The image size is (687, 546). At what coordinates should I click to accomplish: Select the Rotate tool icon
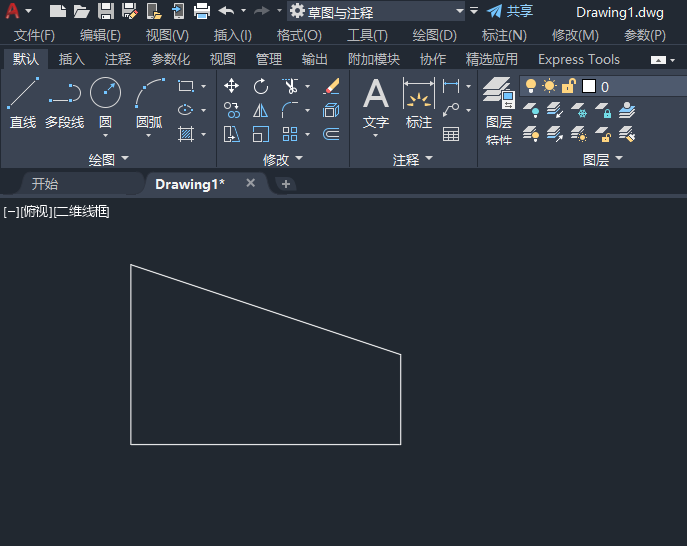click(x=261, y=86)
